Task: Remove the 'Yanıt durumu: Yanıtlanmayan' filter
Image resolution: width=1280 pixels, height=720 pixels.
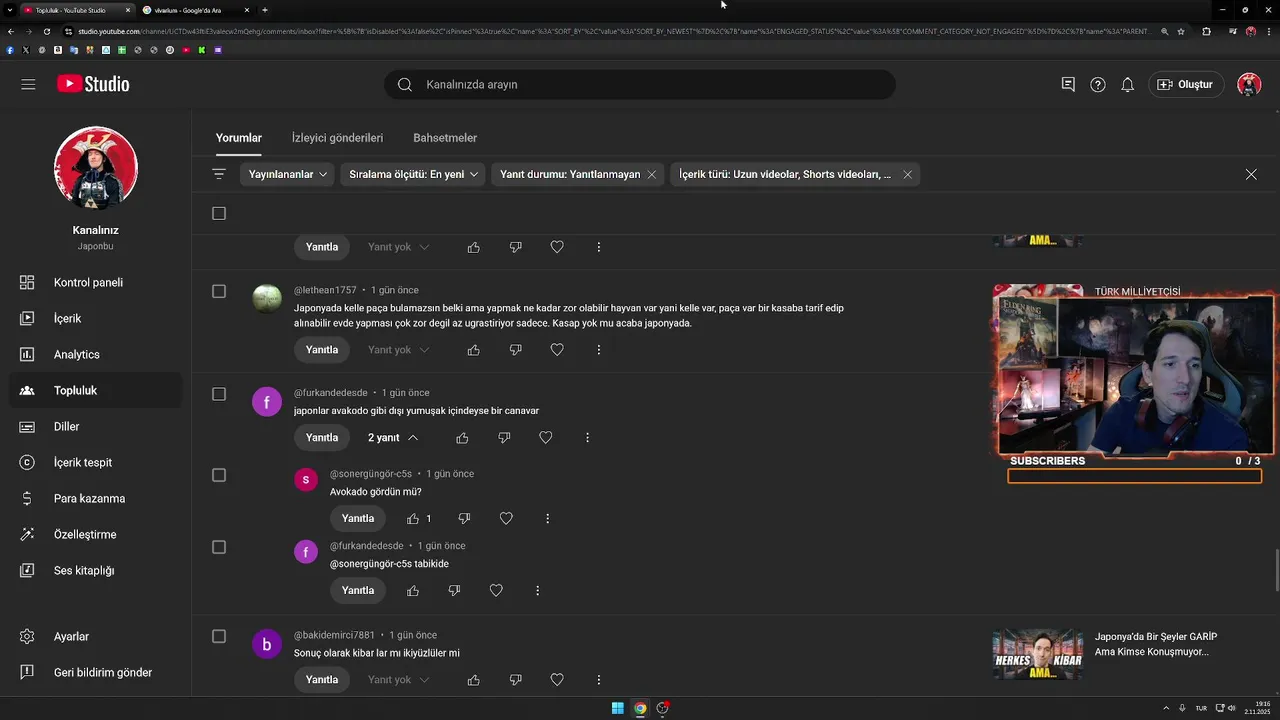Action: [x=652, y=174]
